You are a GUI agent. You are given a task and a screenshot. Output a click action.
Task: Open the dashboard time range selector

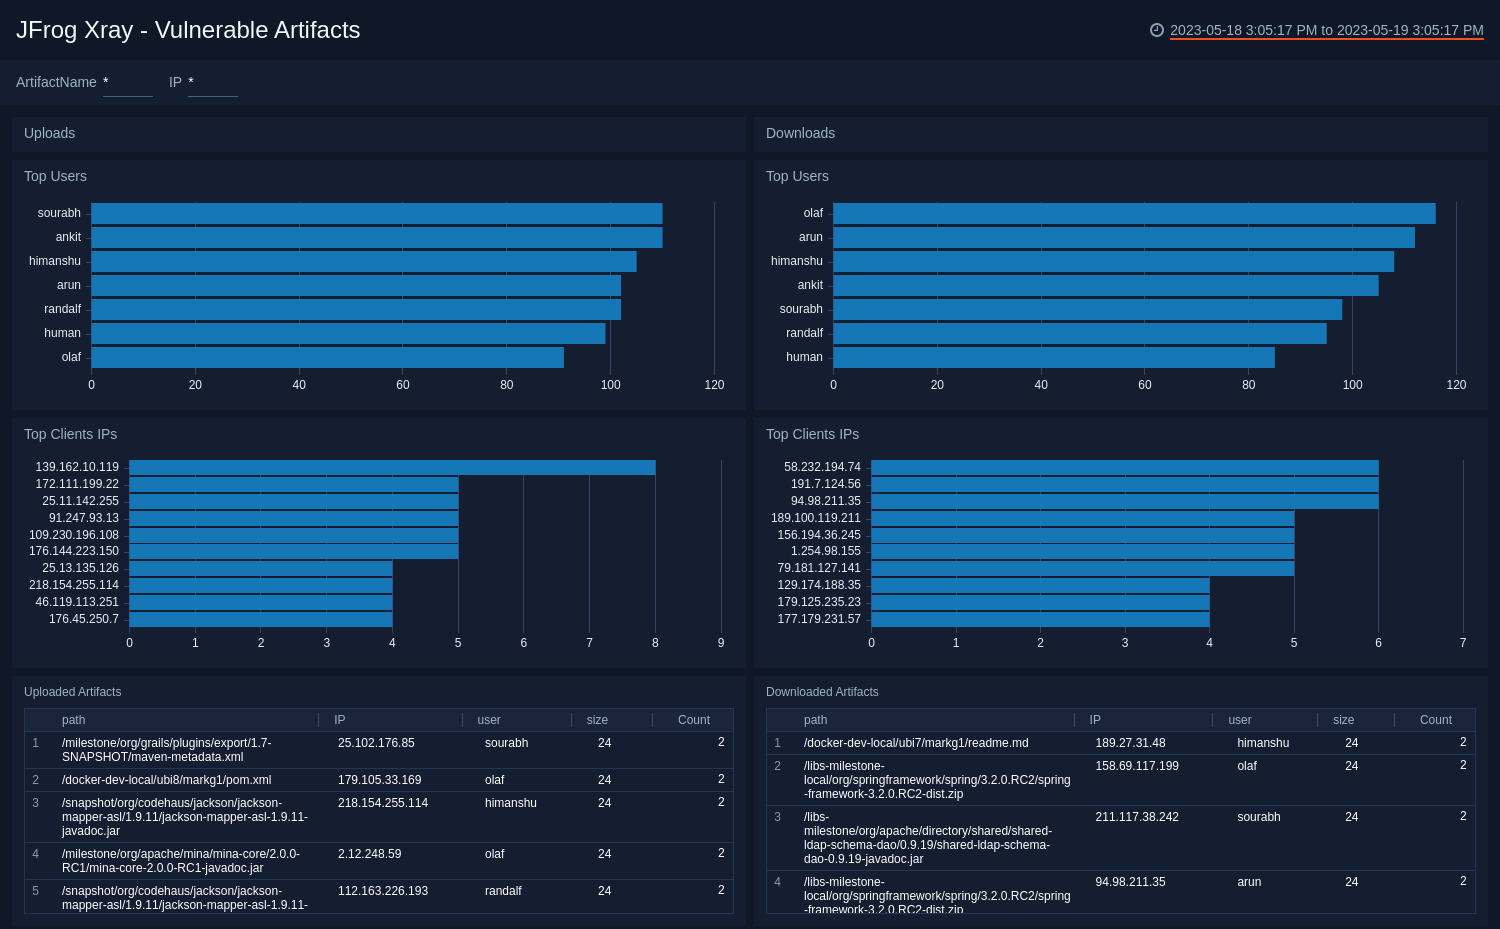point(1326,30)
